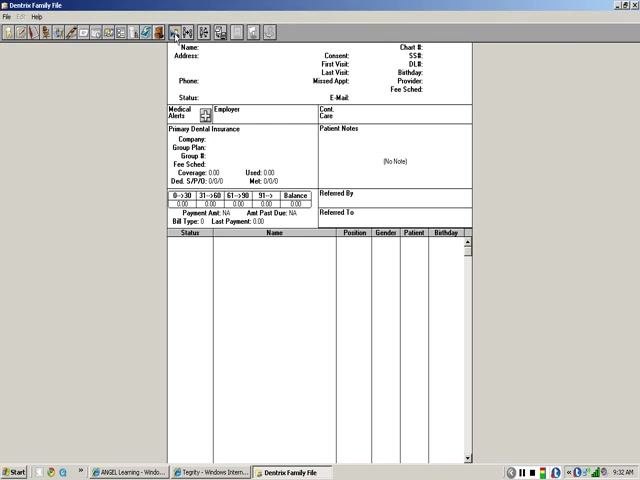The height and width of the screenshot is (480, 640).
Task: Click the pencil and notepad toolbar icon
Action: [x=21, y=32]
